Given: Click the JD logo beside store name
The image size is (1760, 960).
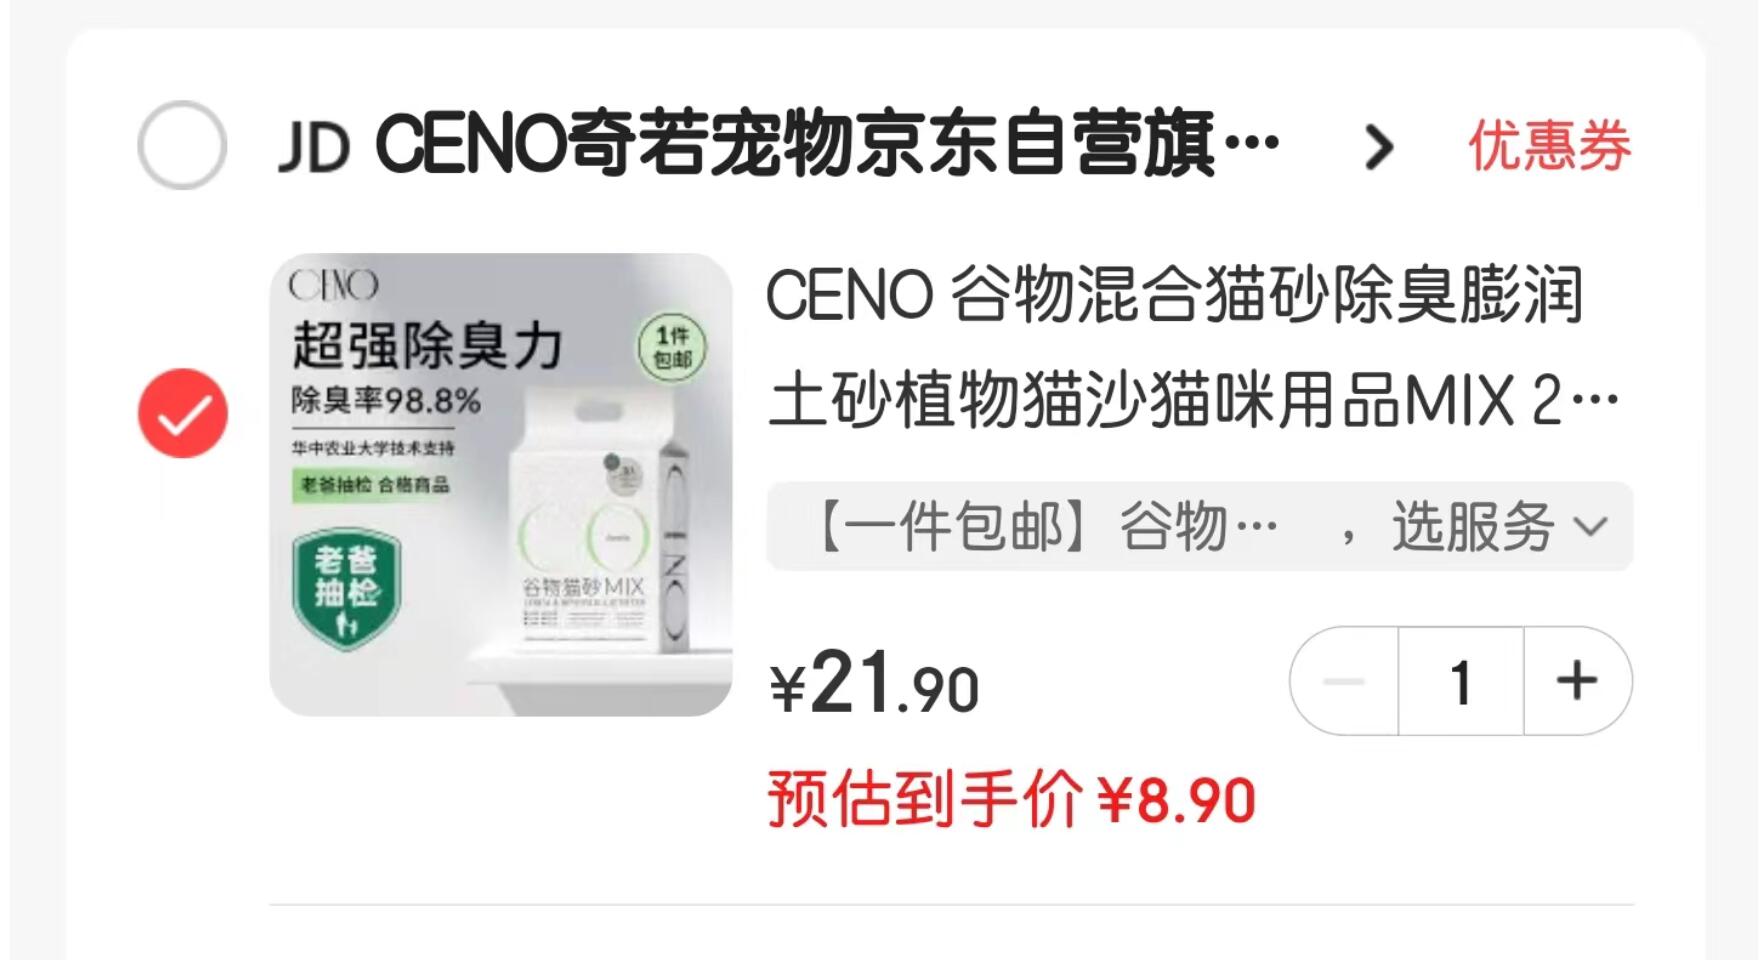Looking at the screenshot, I should [x=314, y=148].
